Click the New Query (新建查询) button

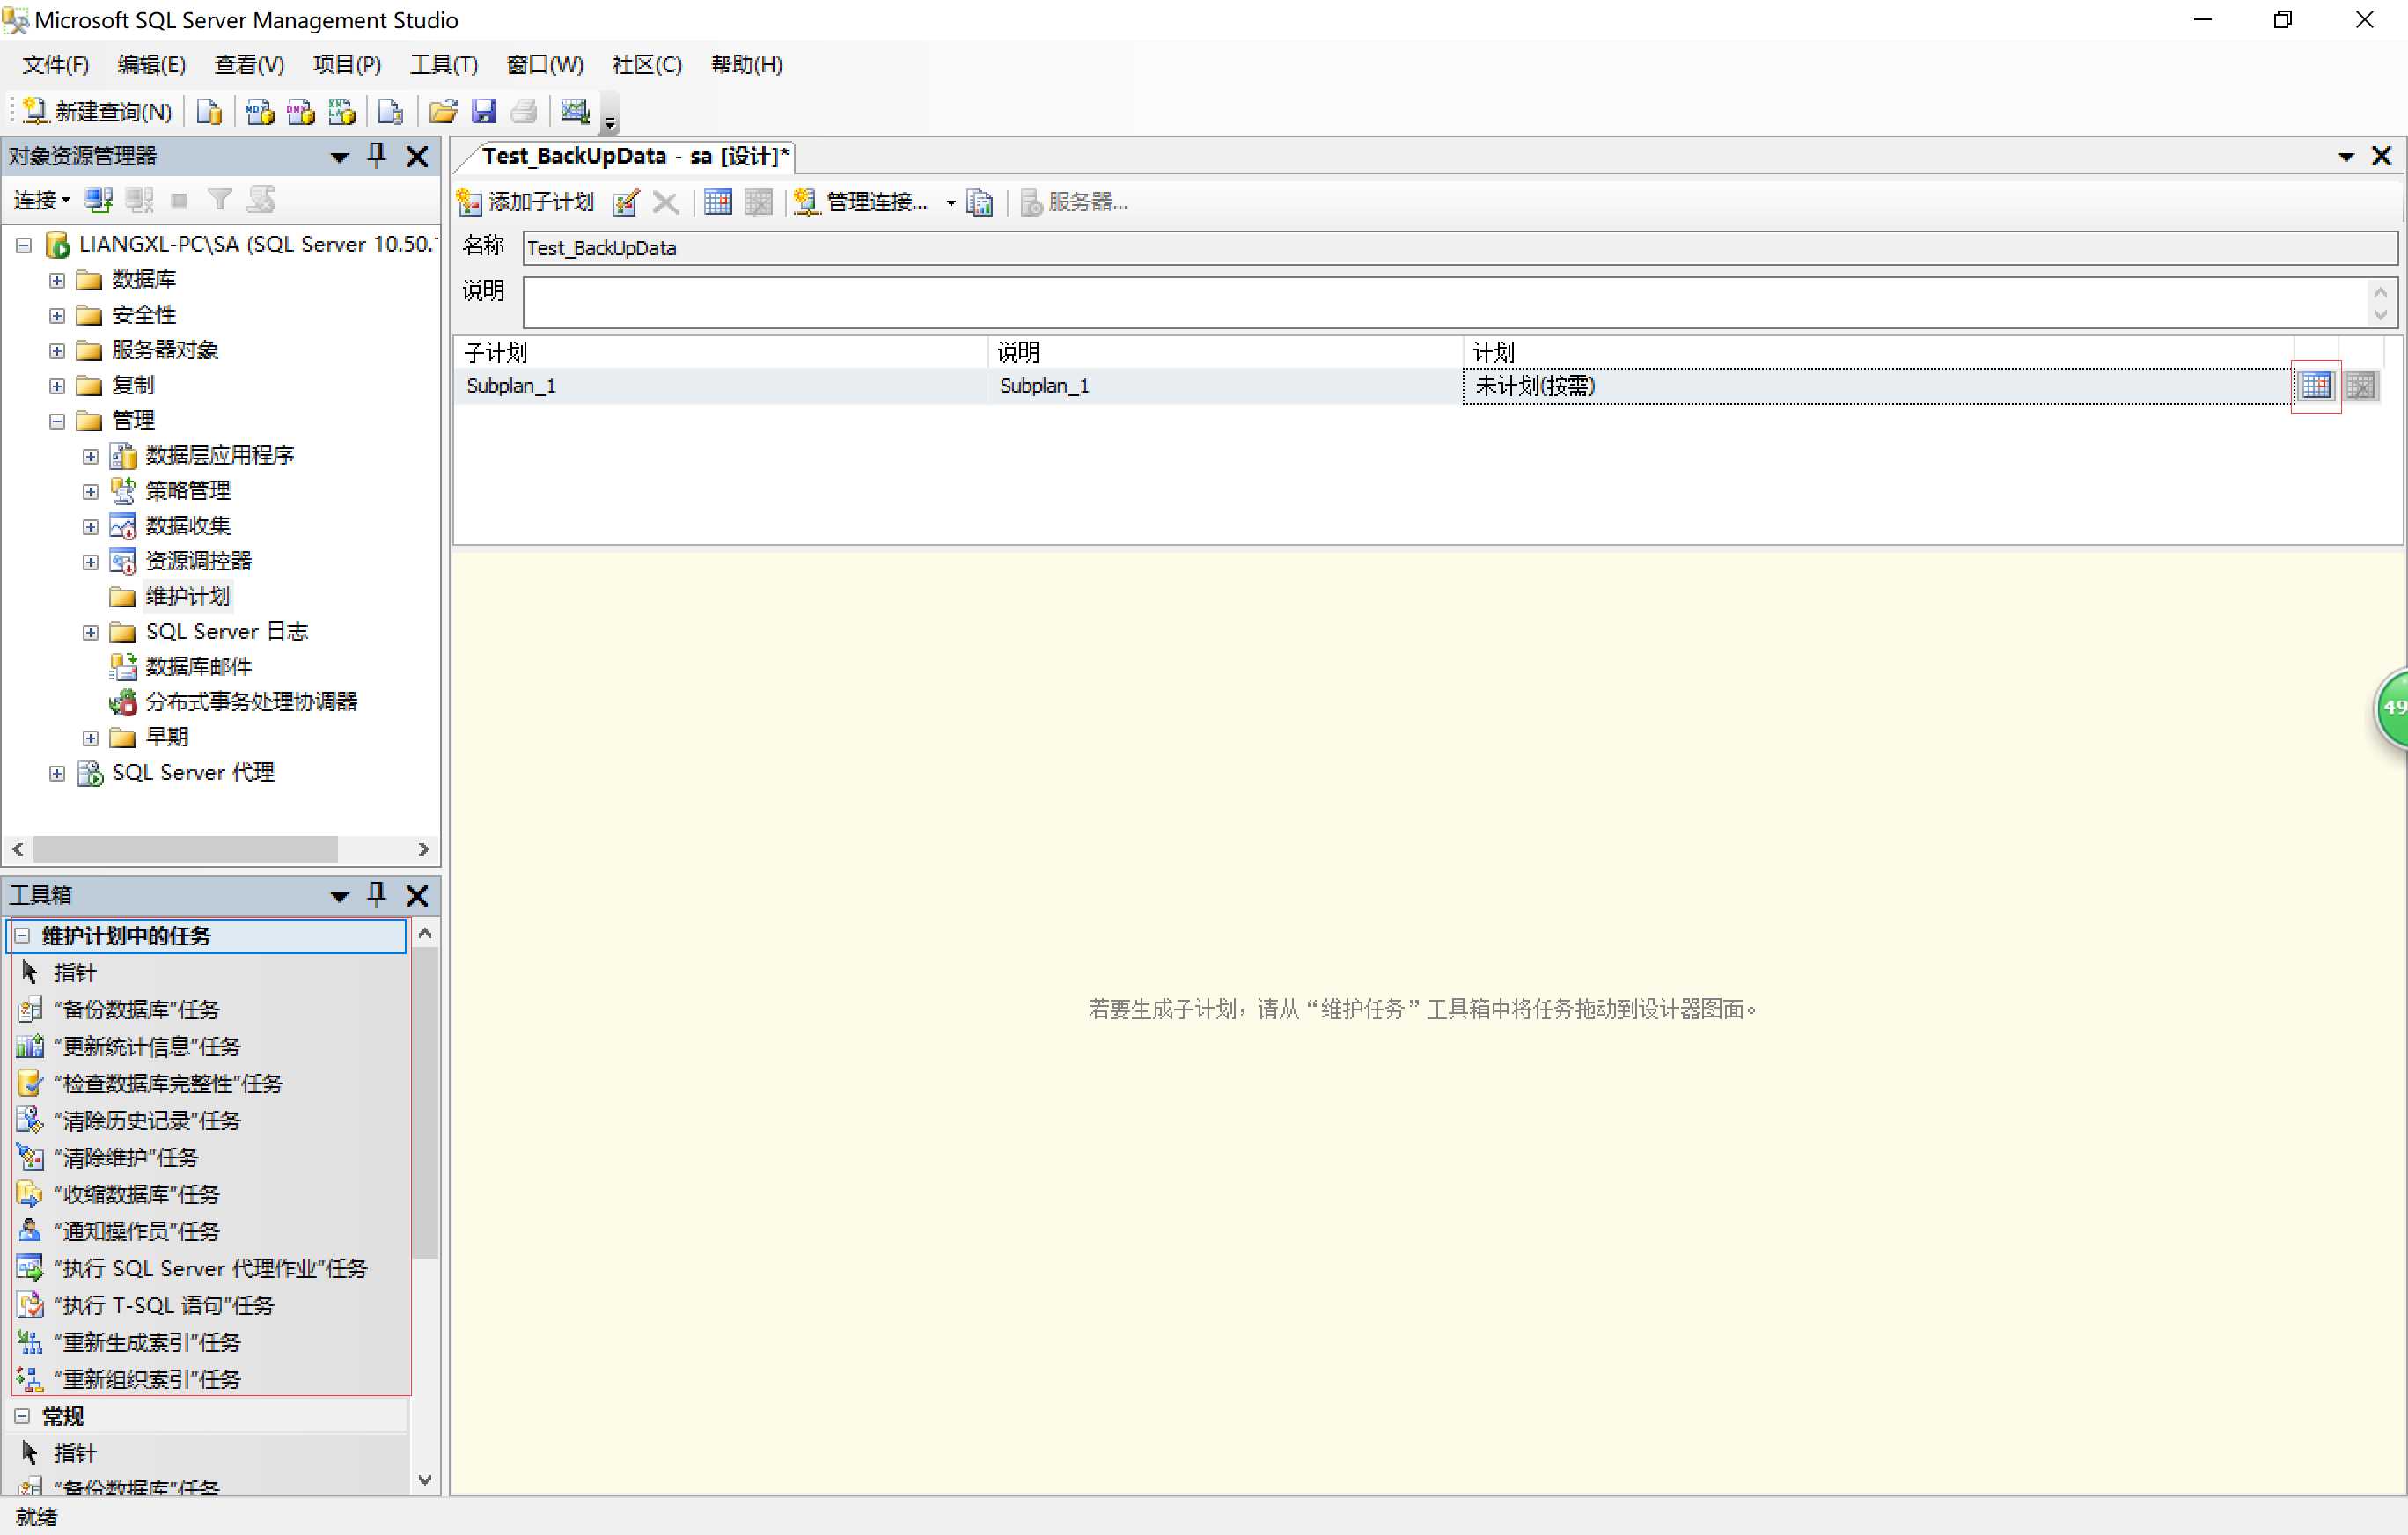point(97,111)
